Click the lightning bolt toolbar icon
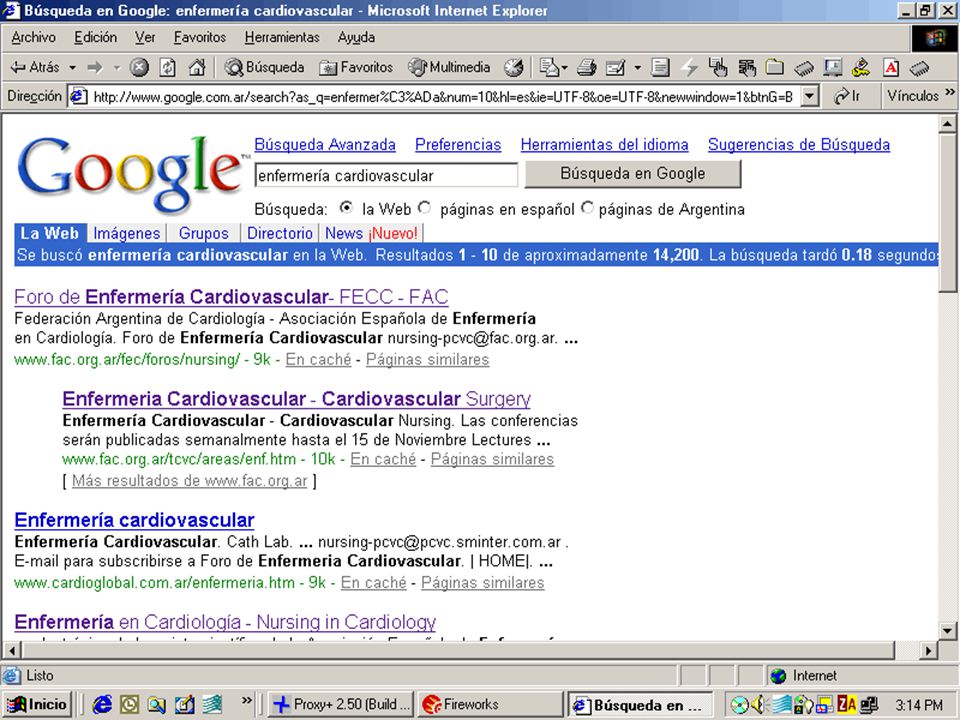The width and height of the screenshot is (960, 720). (x=689, y=67)
